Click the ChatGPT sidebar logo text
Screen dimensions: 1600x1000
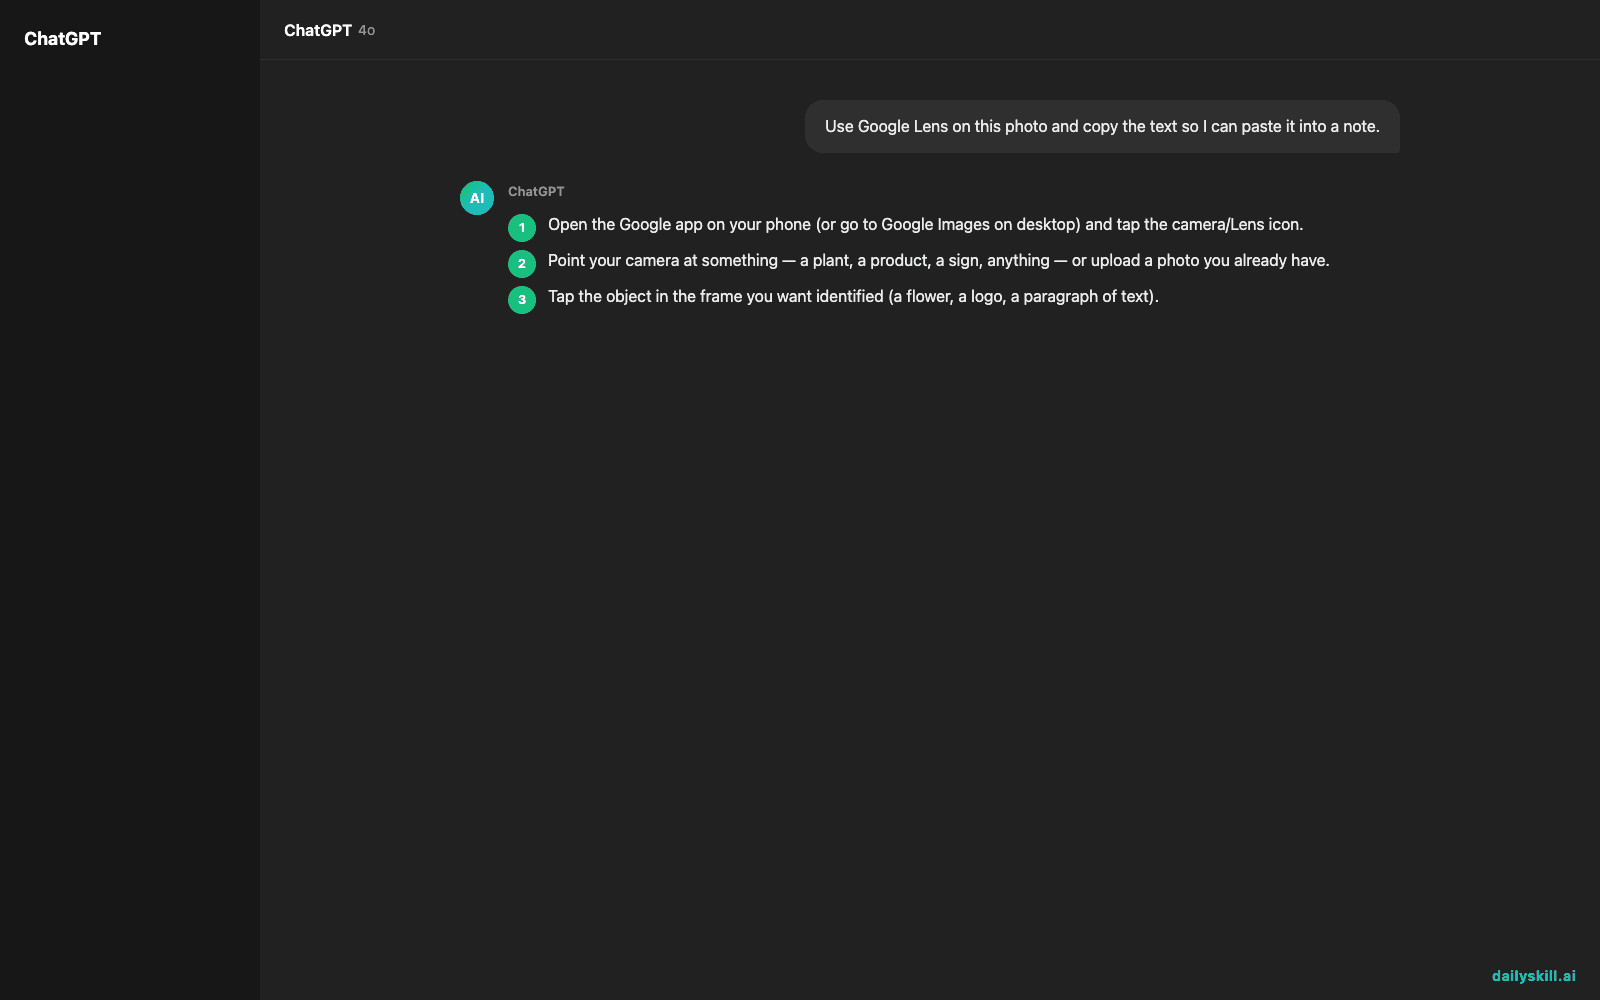(62, 39)
